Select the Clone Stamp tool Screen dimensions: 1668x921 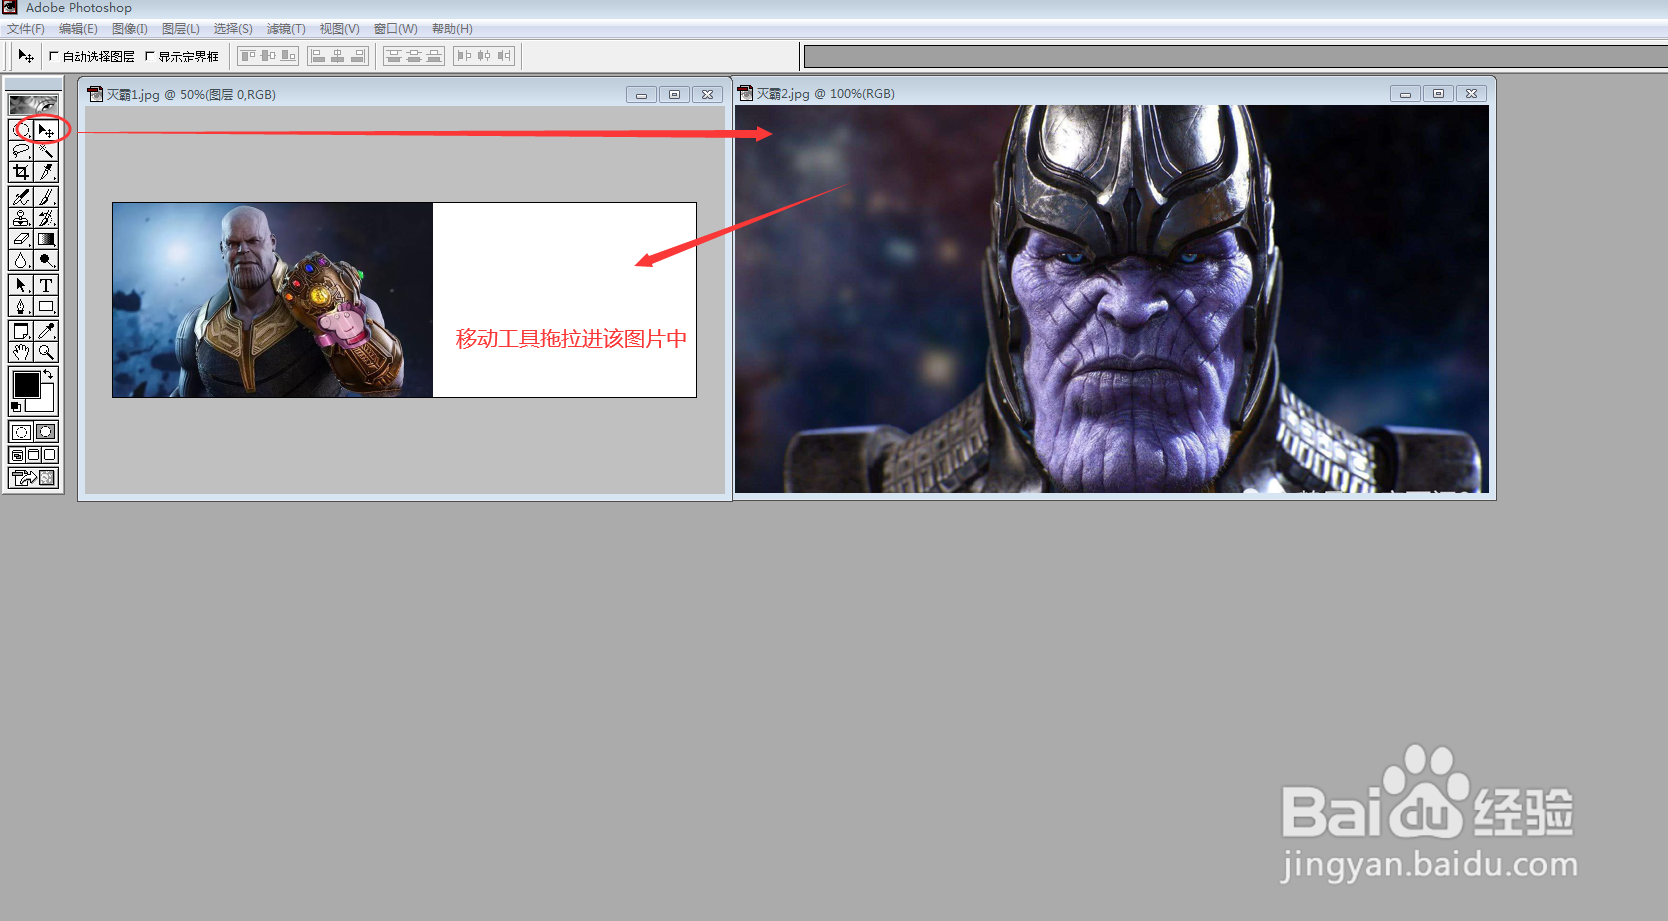click(x=21, y=218)
